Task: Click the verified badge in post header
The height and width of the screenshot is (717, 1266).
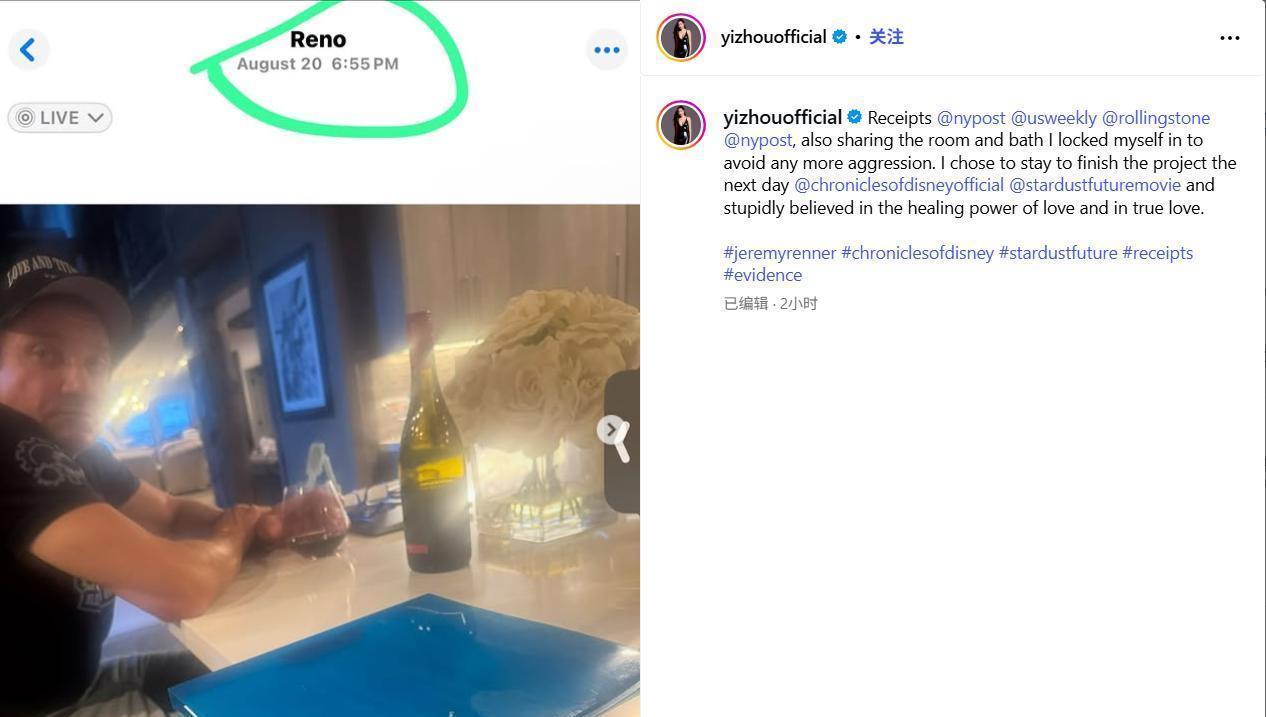Action: [x=840, y=37]
